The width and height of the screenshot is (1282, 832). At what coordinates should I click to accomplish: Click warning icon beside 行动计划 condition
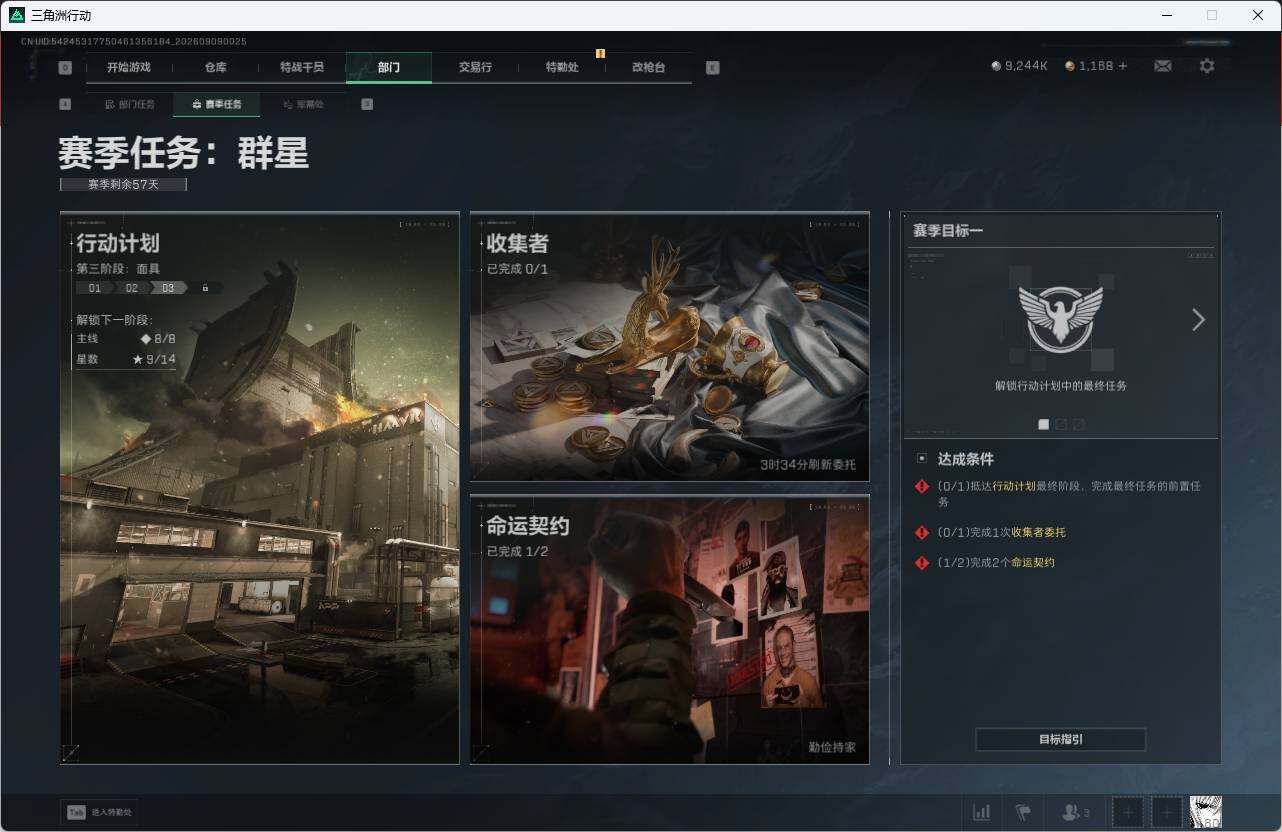[x=922, y=487]
